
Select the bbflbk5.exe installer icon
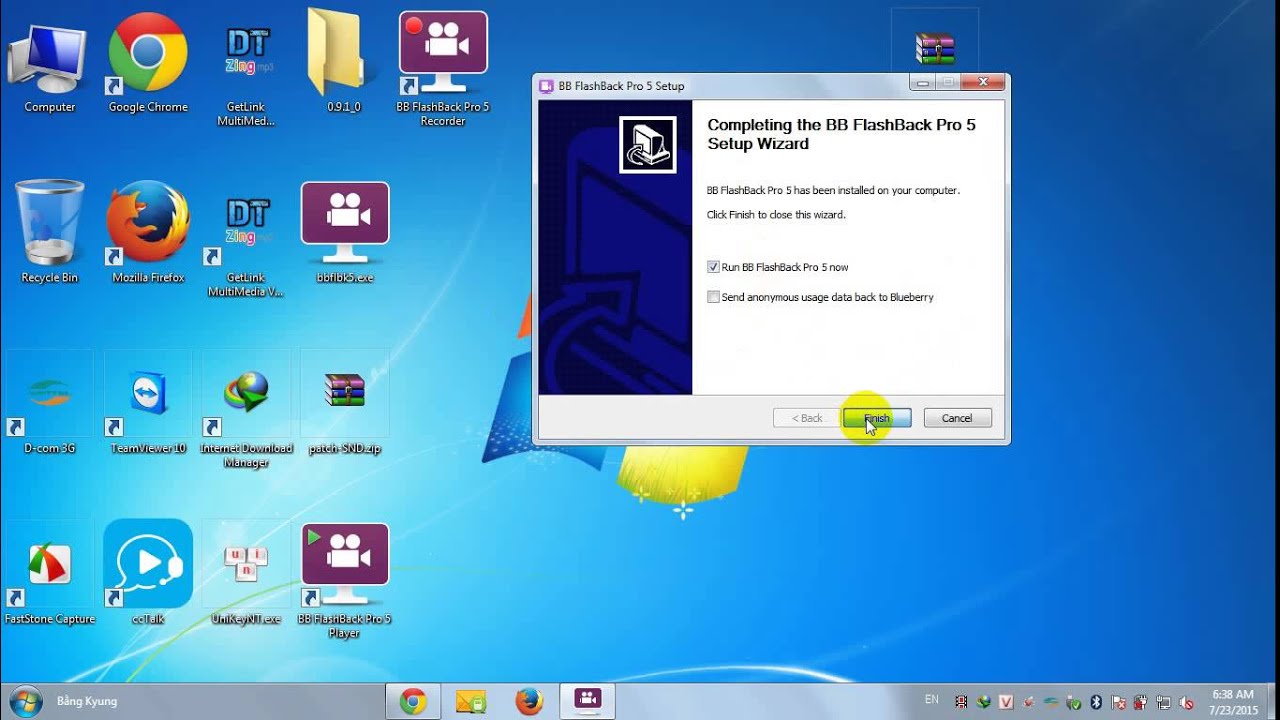(x=345, y=232)
